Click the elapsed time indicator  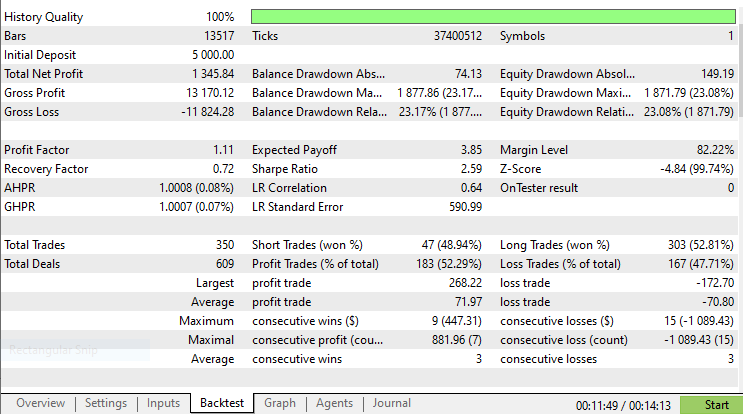pos(623,405)
